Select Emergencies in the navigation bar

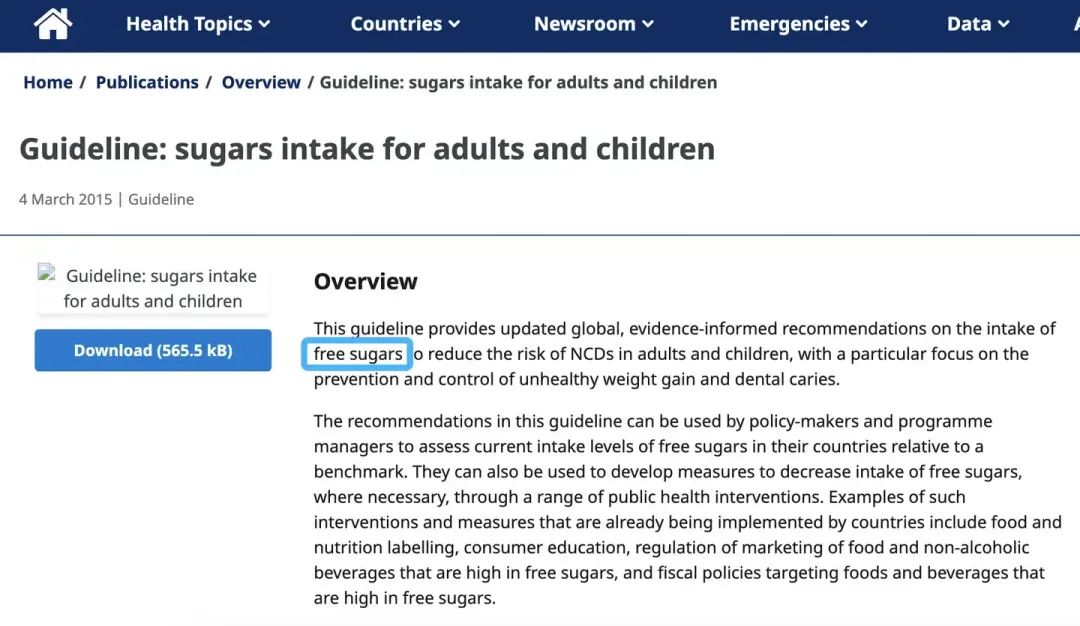[798, 24]
